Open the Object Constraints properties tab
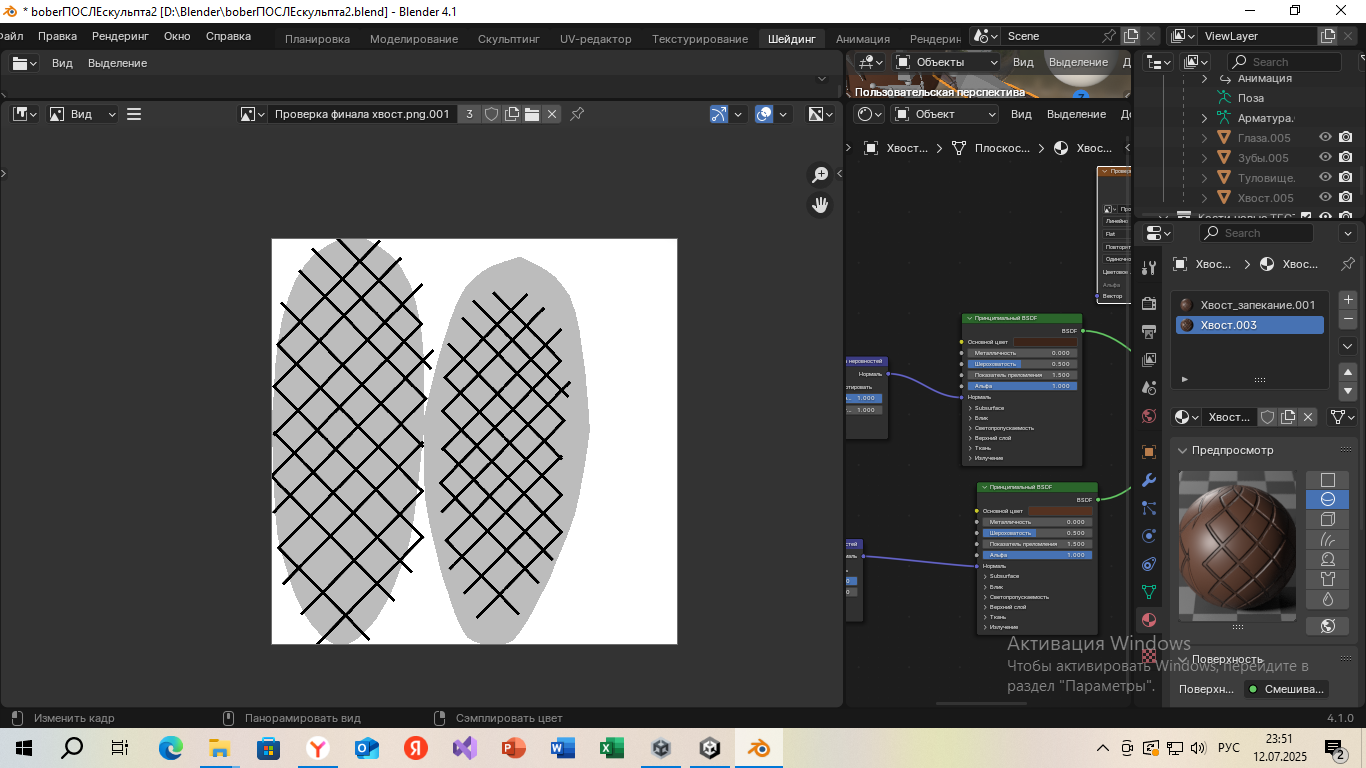 (1149, 564)
